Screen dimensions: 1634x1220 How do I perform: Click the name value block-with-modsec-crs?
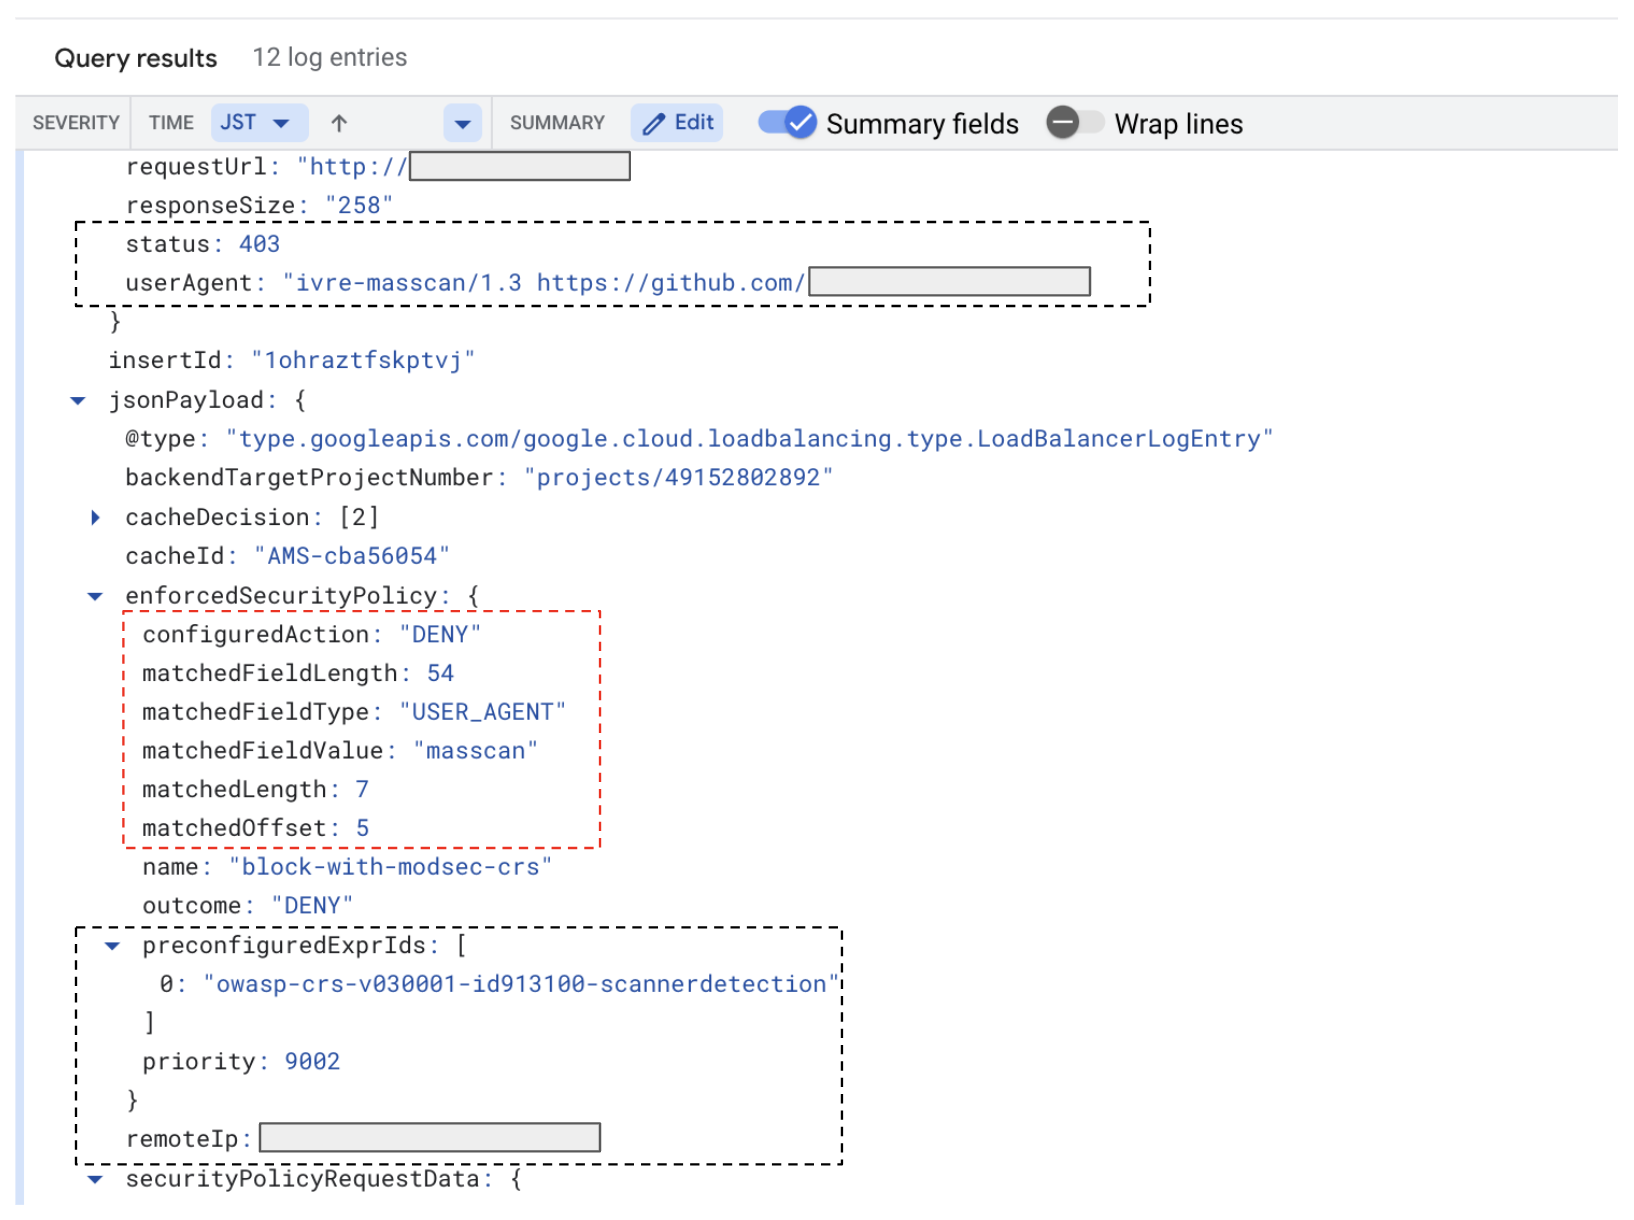pos(390,867)
